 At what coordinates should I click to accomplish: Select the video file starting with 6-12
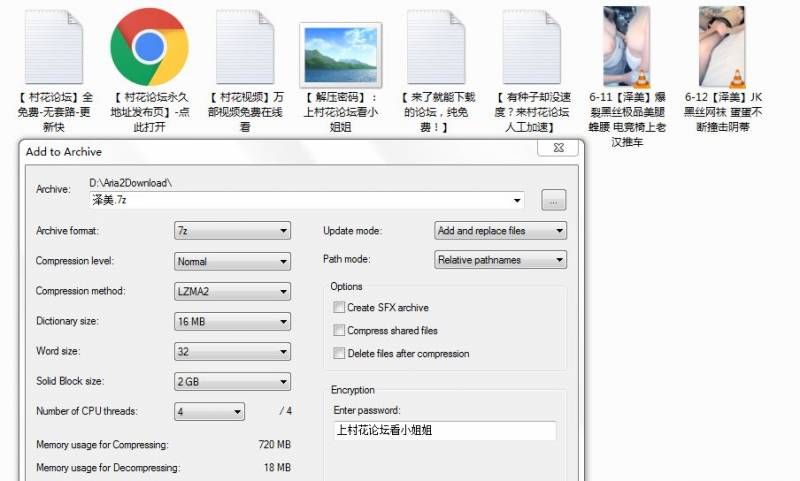[721, 46]
